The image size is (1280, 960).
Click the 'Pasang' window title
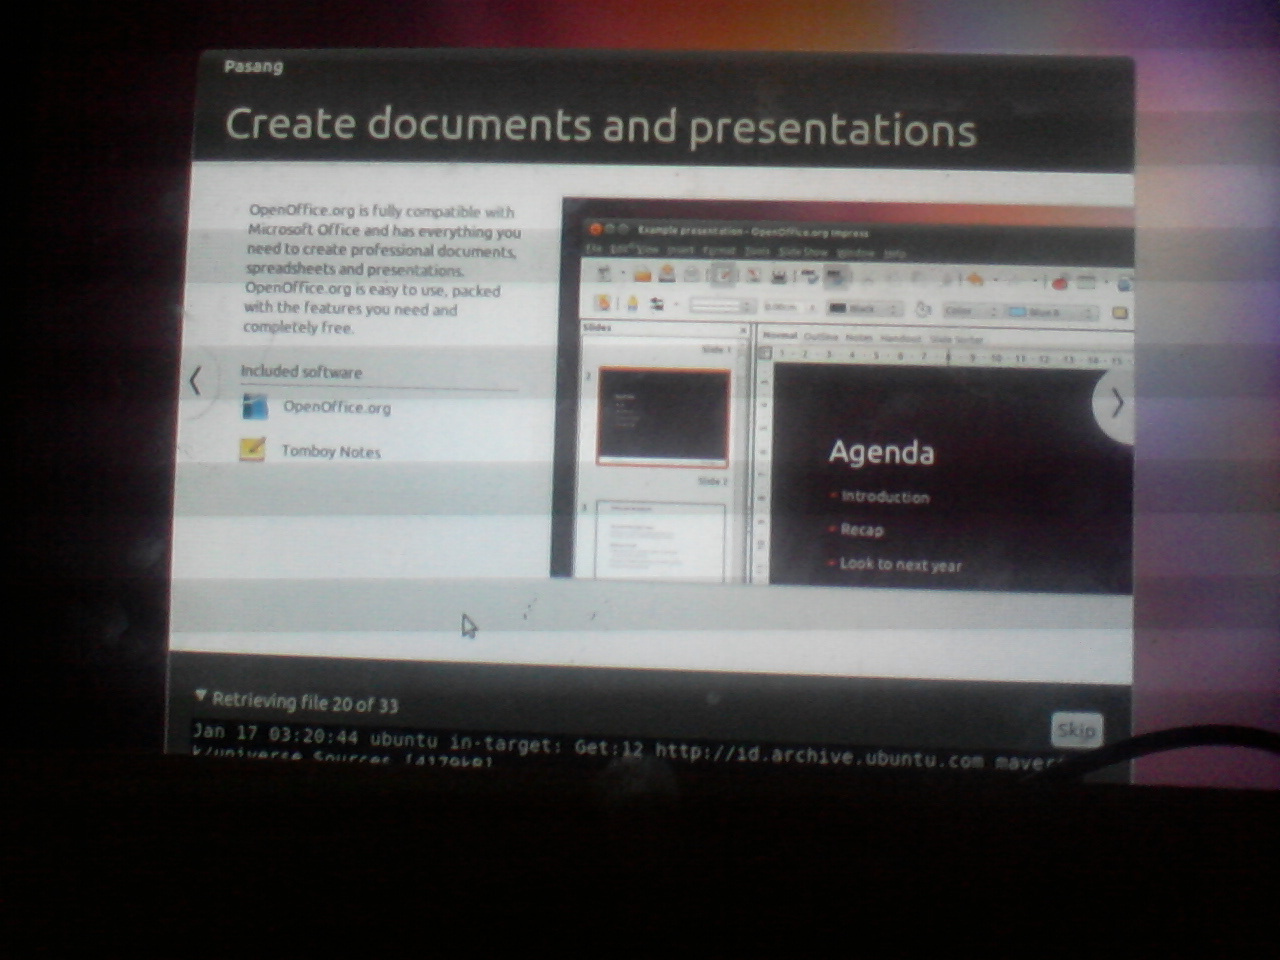click(x=253, y=66)
